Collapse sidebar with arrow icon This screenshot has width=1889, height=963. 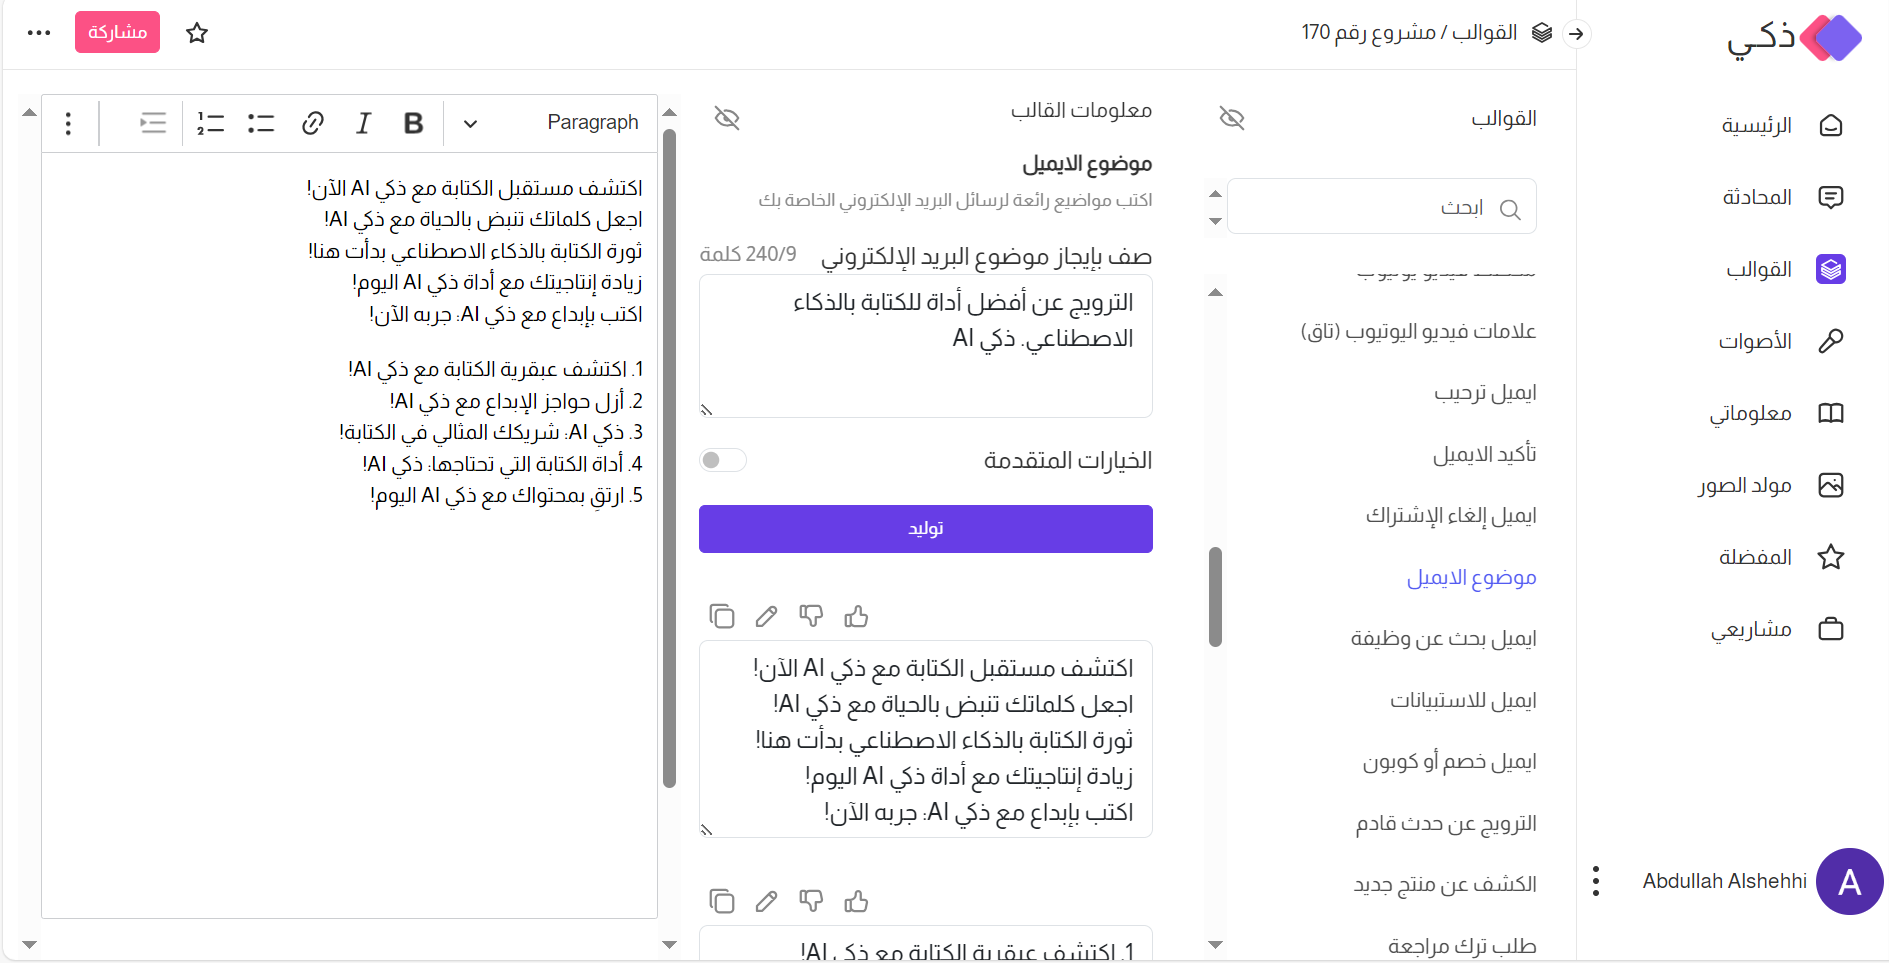pos(1576,33)
